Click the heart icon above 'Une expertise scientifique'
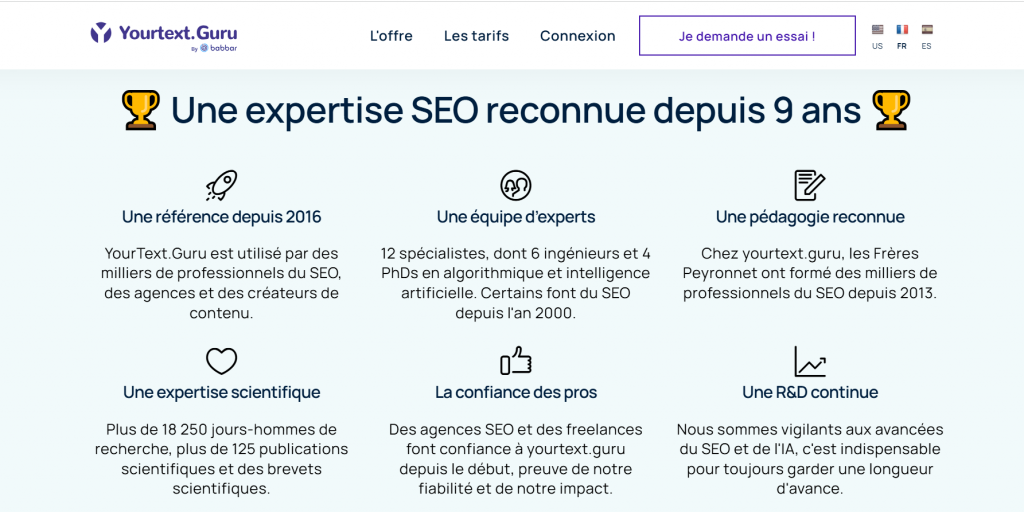This screenshot has height=512, width=1024. [221, 361]
